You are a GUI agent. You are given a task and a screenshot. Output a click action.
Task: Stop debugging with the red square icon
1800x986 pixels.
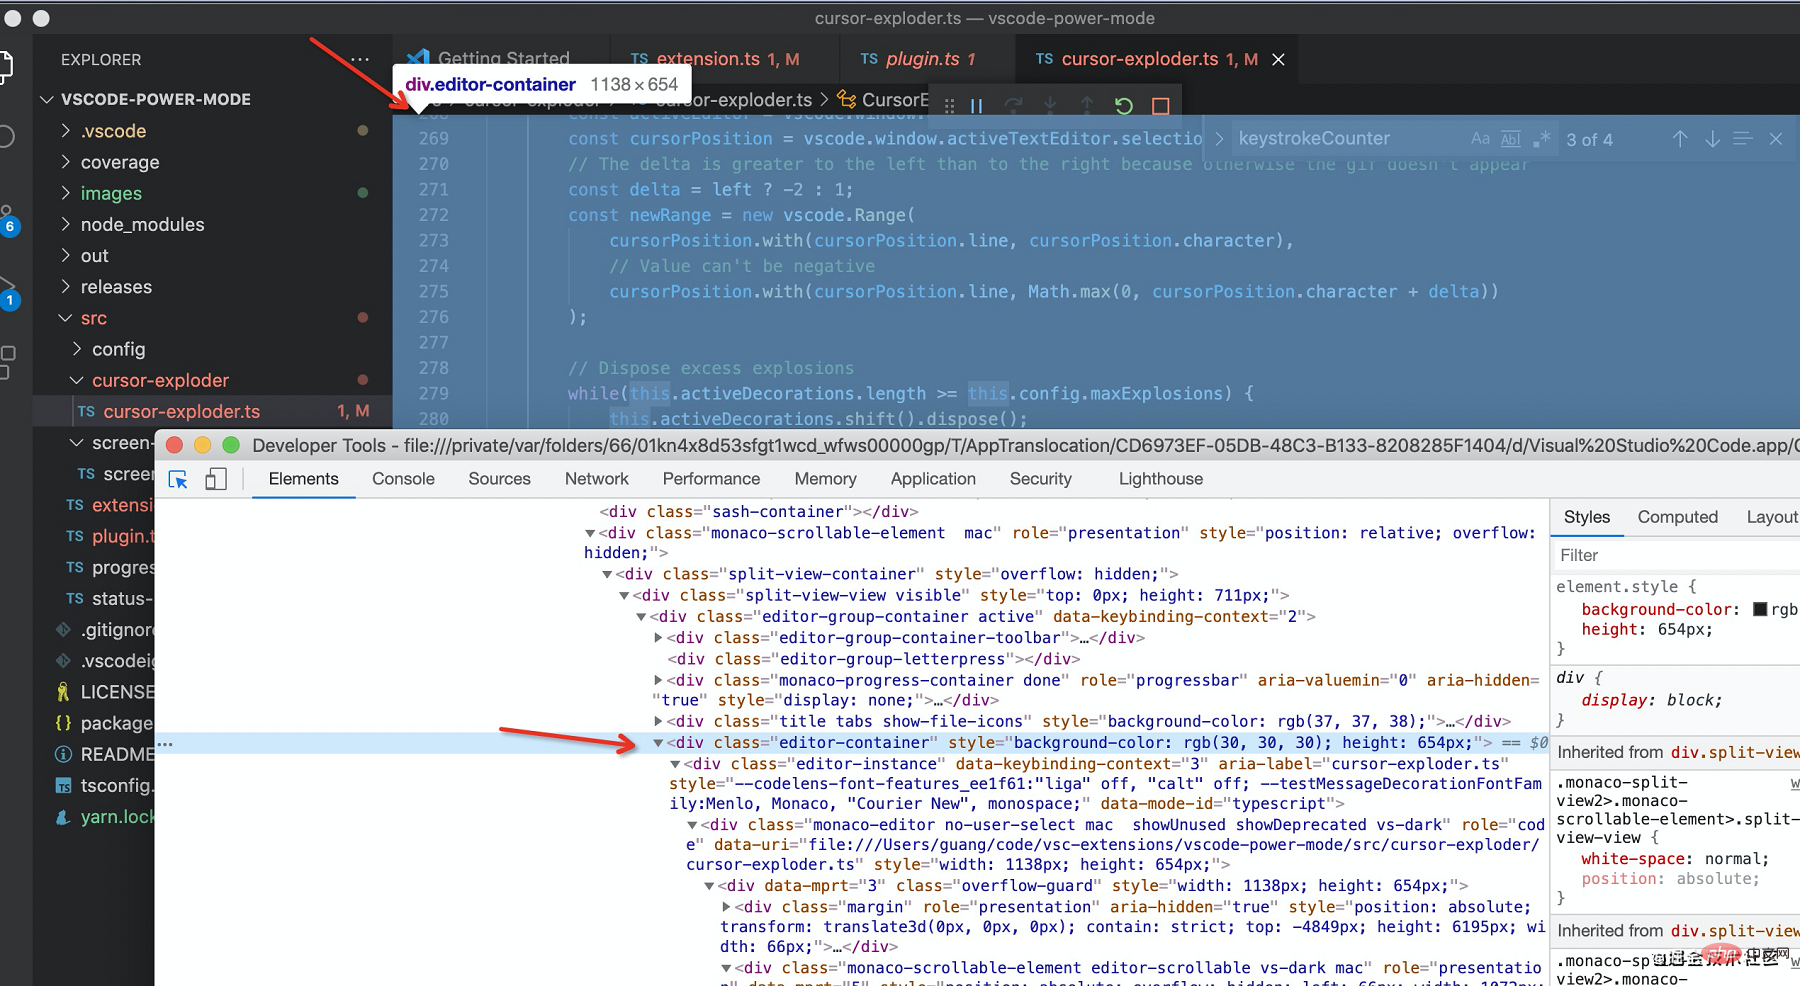coord(1160,106)
